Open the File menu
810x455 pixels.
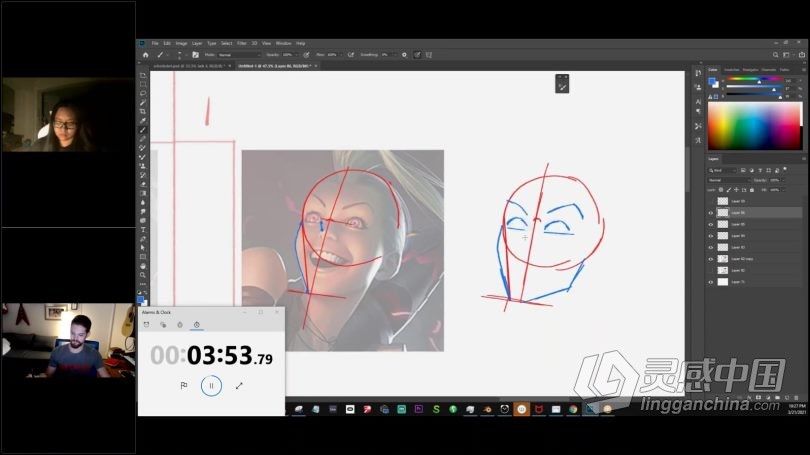pos(155,43)
